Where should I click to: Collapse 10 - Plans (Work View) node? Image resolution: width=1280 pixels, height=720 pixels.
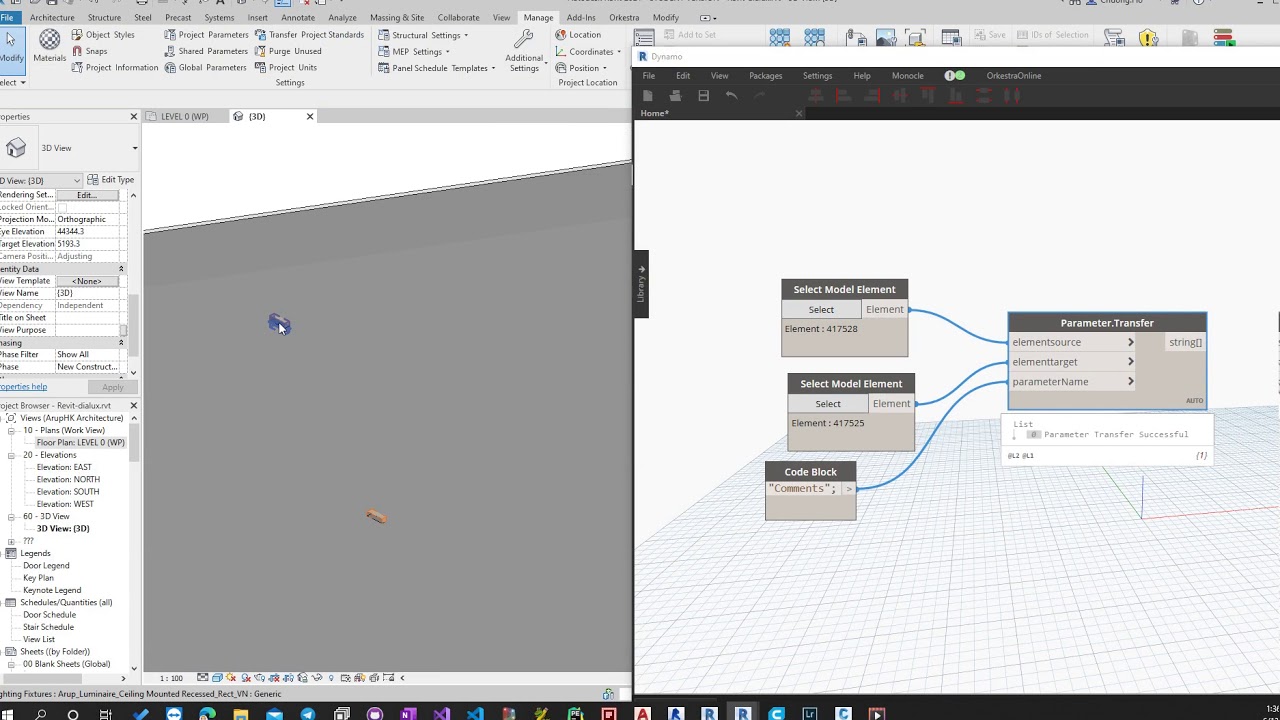click(13, 430)
